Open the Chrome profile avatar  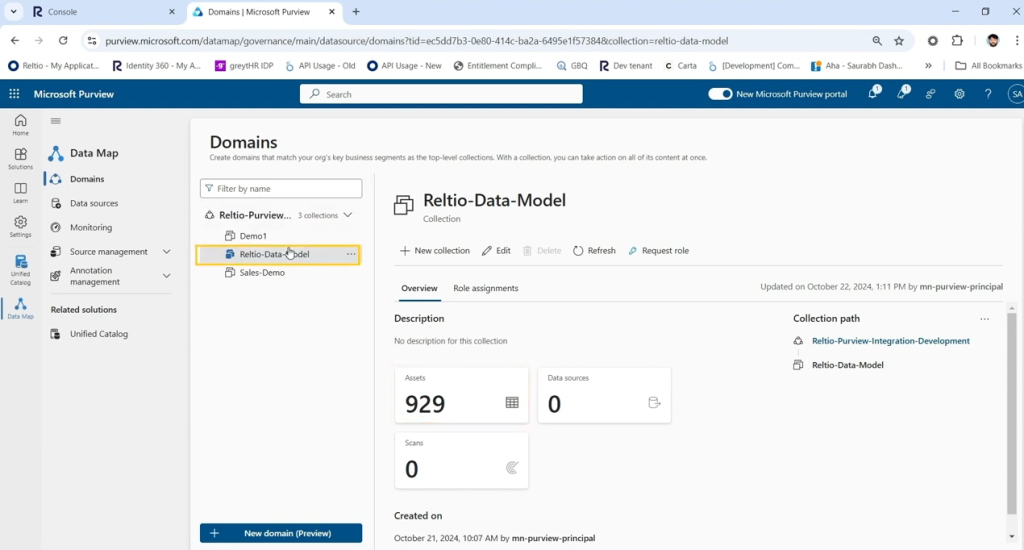993,40
